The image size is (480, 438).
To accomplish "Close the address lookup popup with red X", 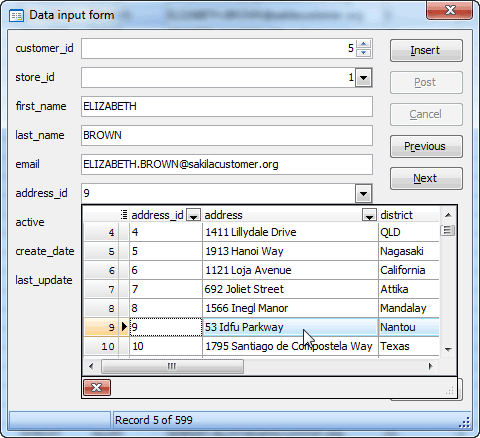I will click(x=97, y=387).
